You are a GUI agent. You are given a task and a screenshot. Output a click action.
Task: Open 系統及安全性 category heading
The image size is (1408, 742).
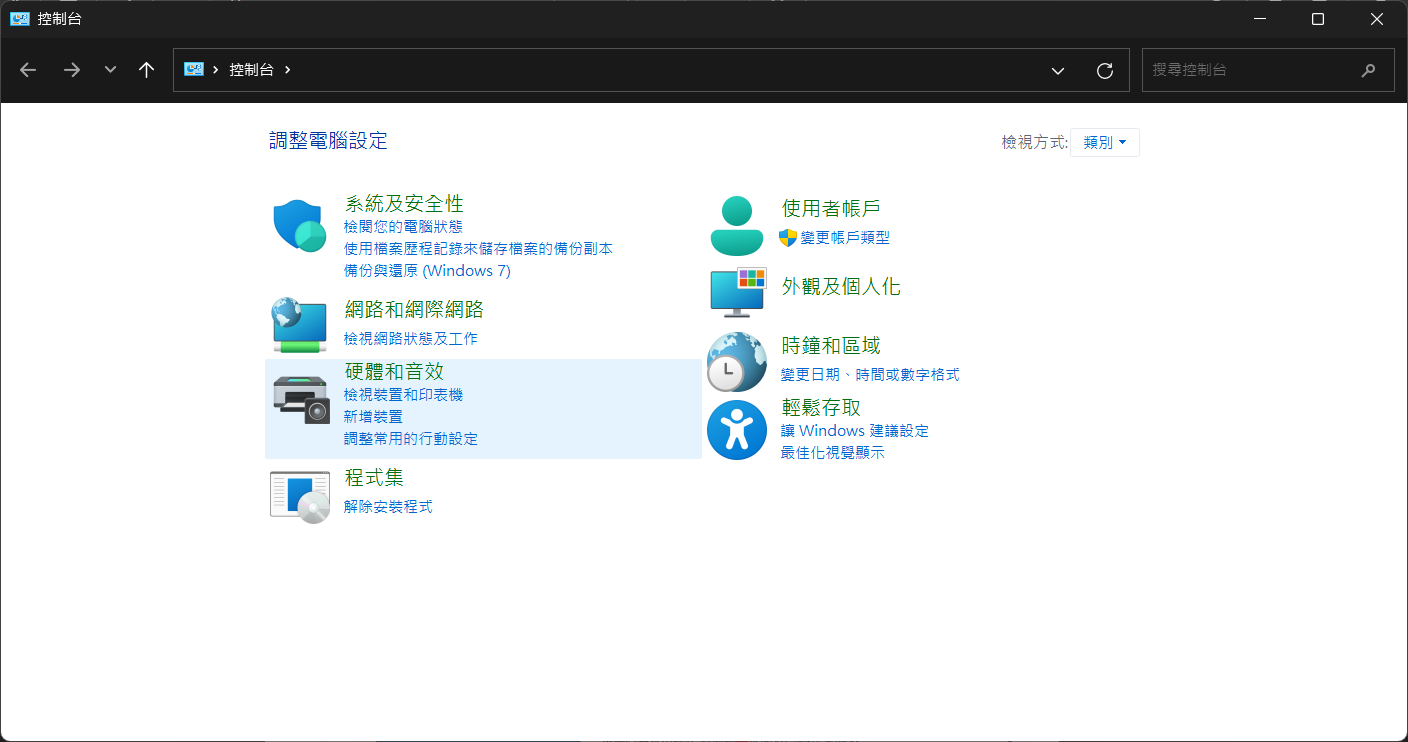(x=404, y=204)
